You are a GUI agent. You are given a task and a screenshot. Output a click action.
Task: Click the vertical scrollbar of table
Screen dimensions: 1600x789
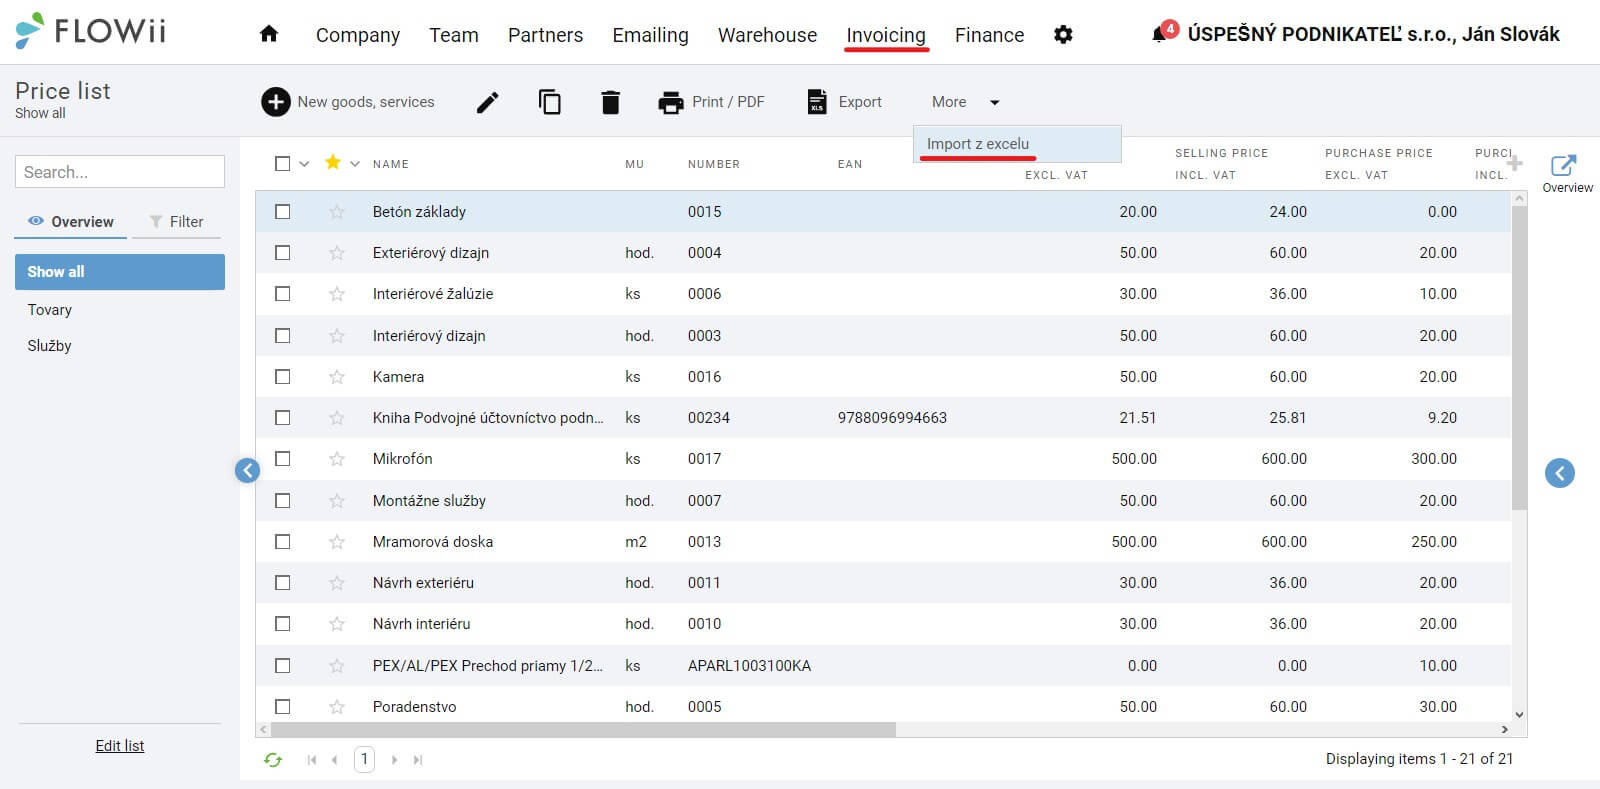tap(1519, 358)
